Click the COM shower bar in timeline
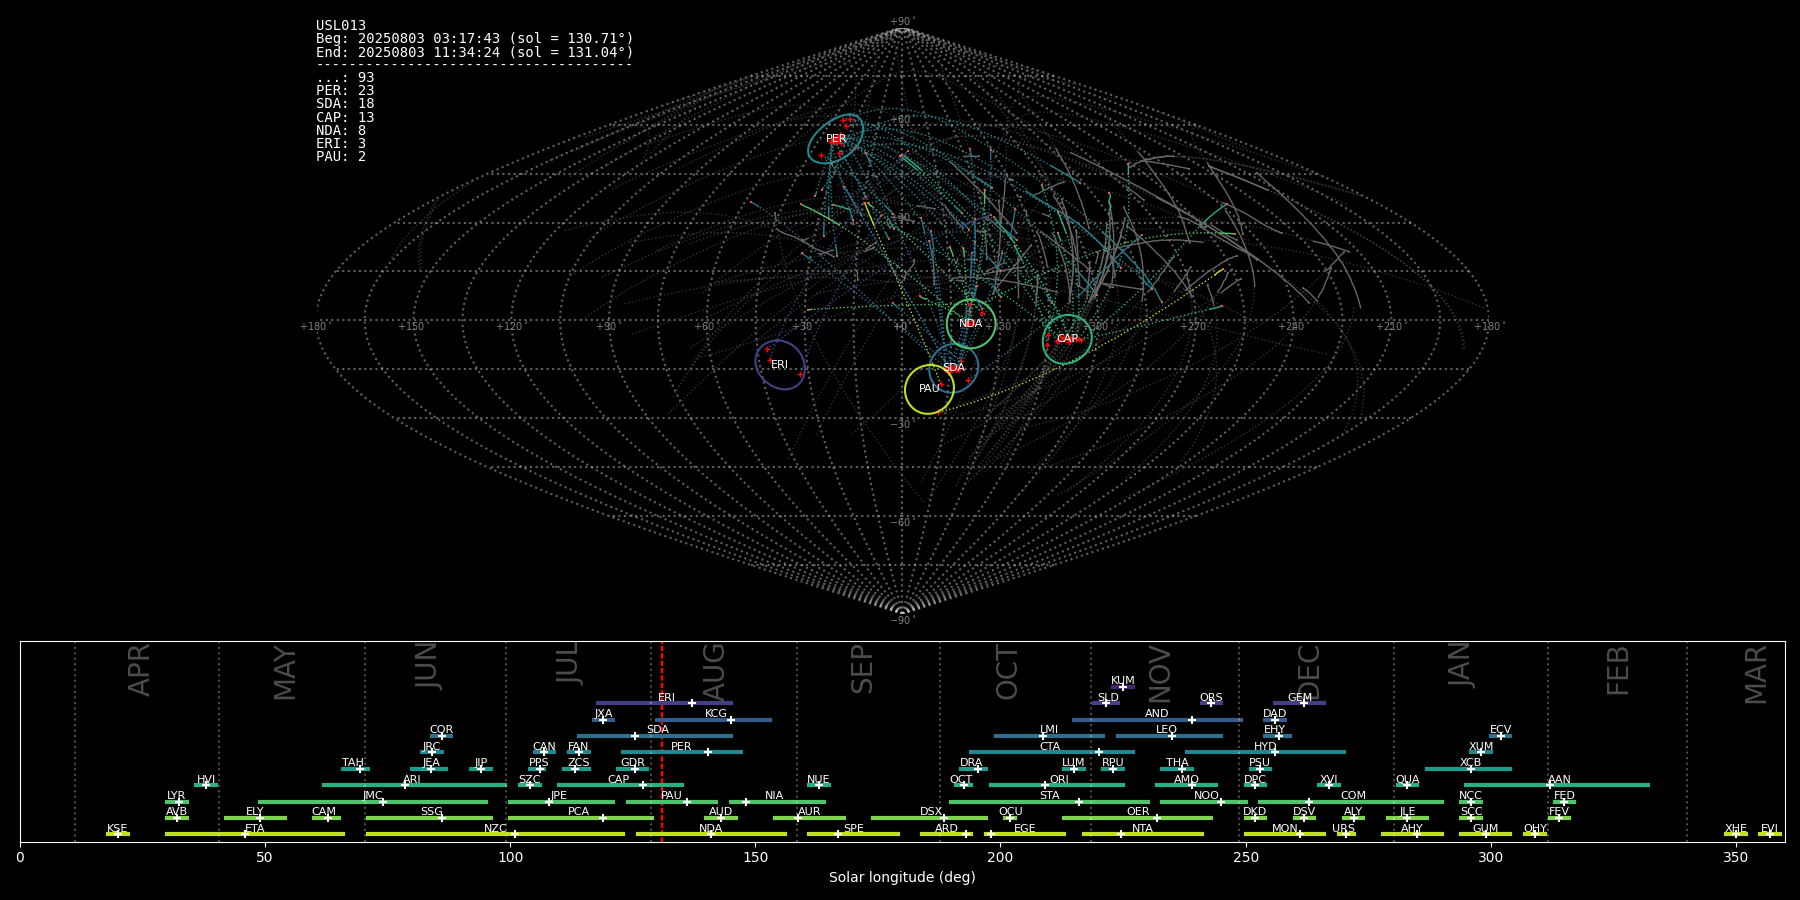This screenshot has width=1800, height=900. coord(1351,802)
